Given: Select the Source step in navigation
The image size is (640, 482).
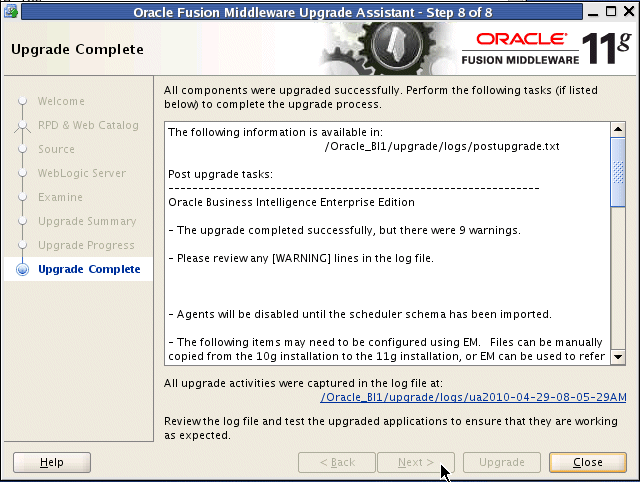Looking at the screenshot, I should [56, 149].
